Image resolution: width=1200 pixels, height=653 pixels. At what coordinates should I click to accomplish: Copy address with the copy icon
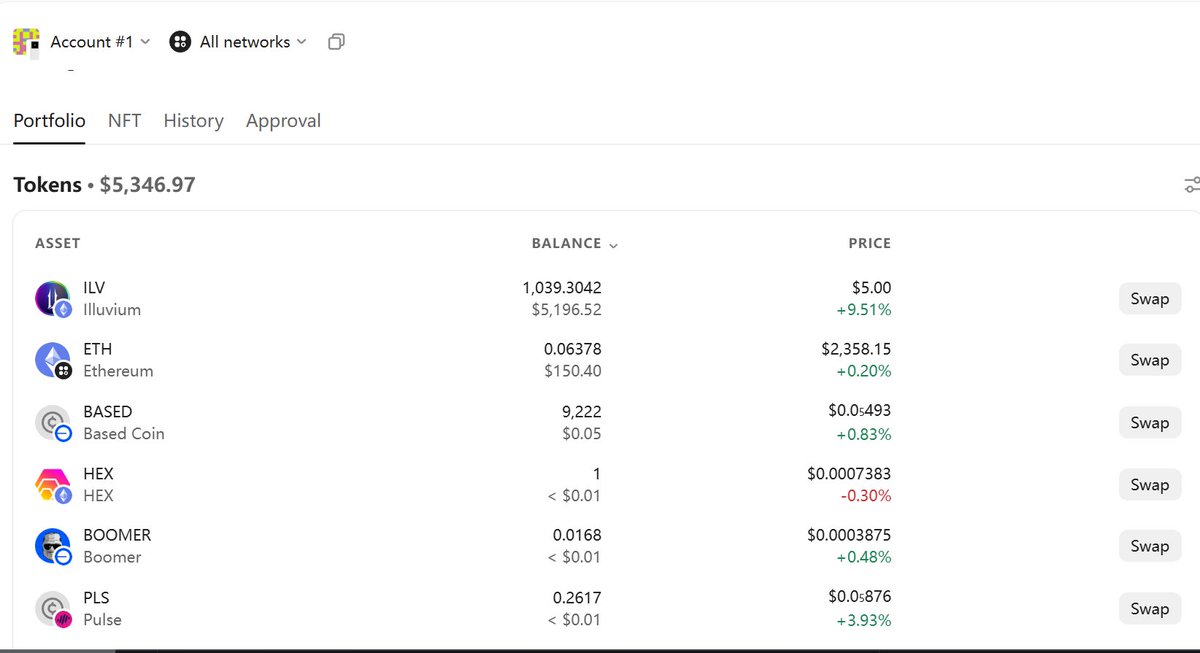(x=337, y=42)
